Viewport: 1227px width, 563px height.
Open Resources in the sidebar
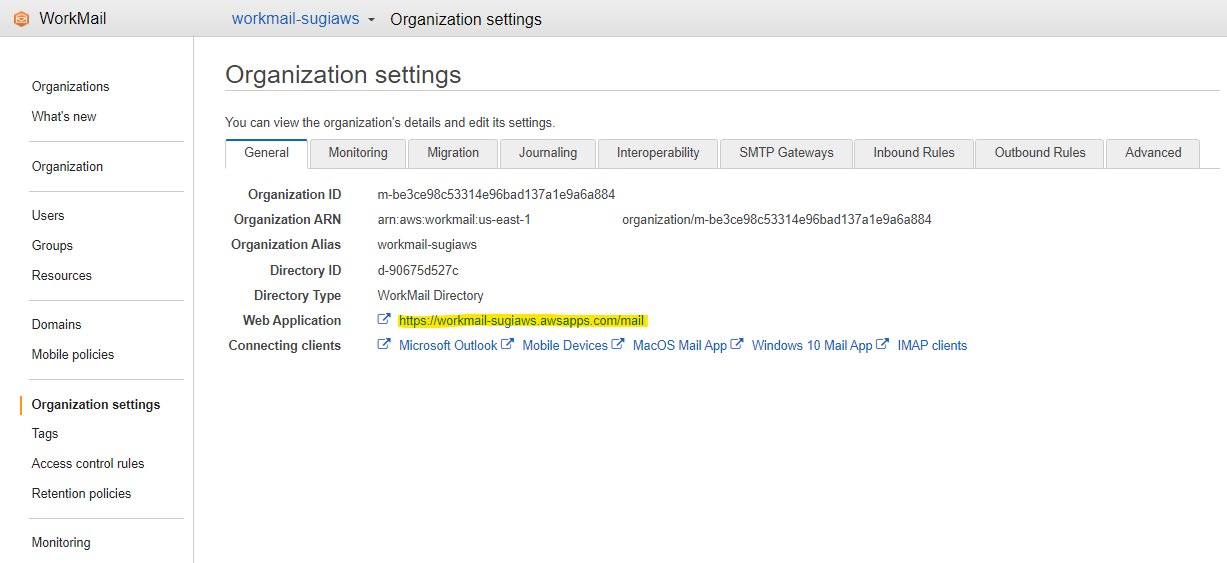click(x=62, y=276)
